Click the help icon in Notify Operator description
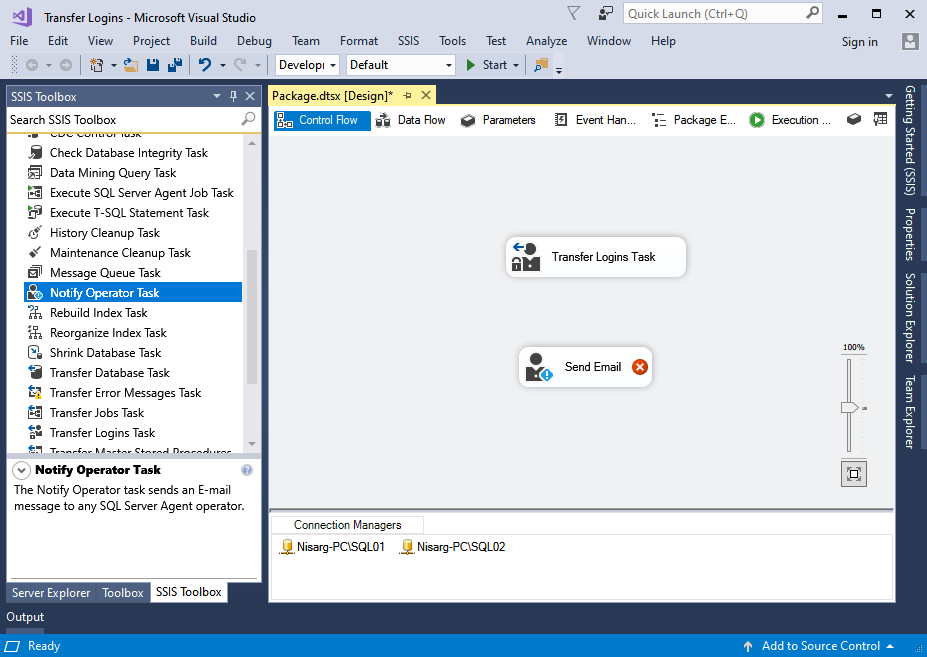The height and width of the screenshot is (657, 927). [247, 470]
